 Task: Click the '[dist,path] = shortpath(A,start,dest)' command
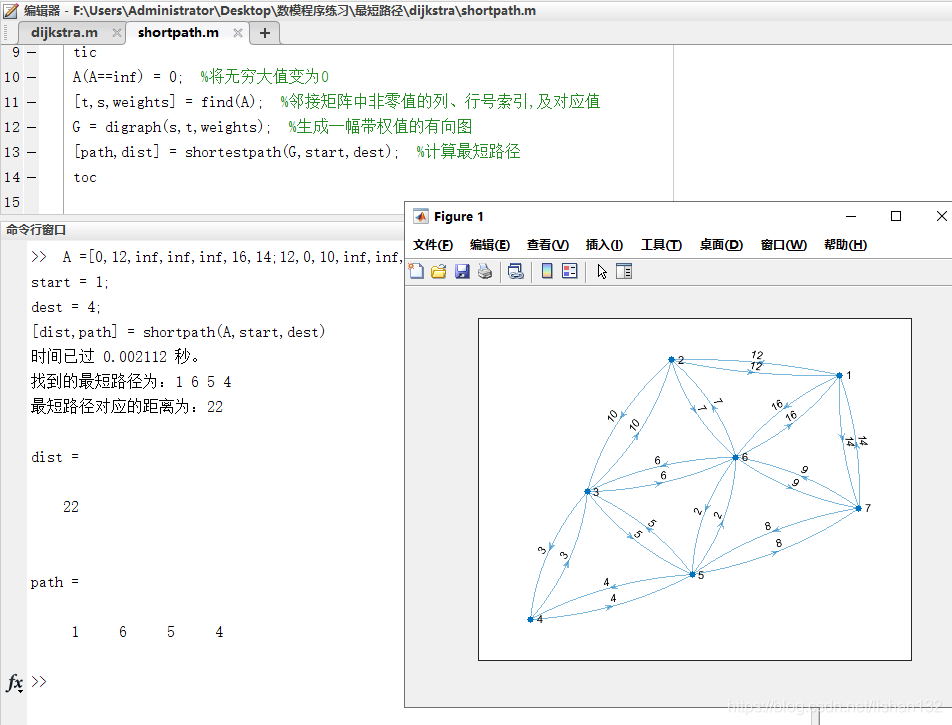(x=178, y=332)
